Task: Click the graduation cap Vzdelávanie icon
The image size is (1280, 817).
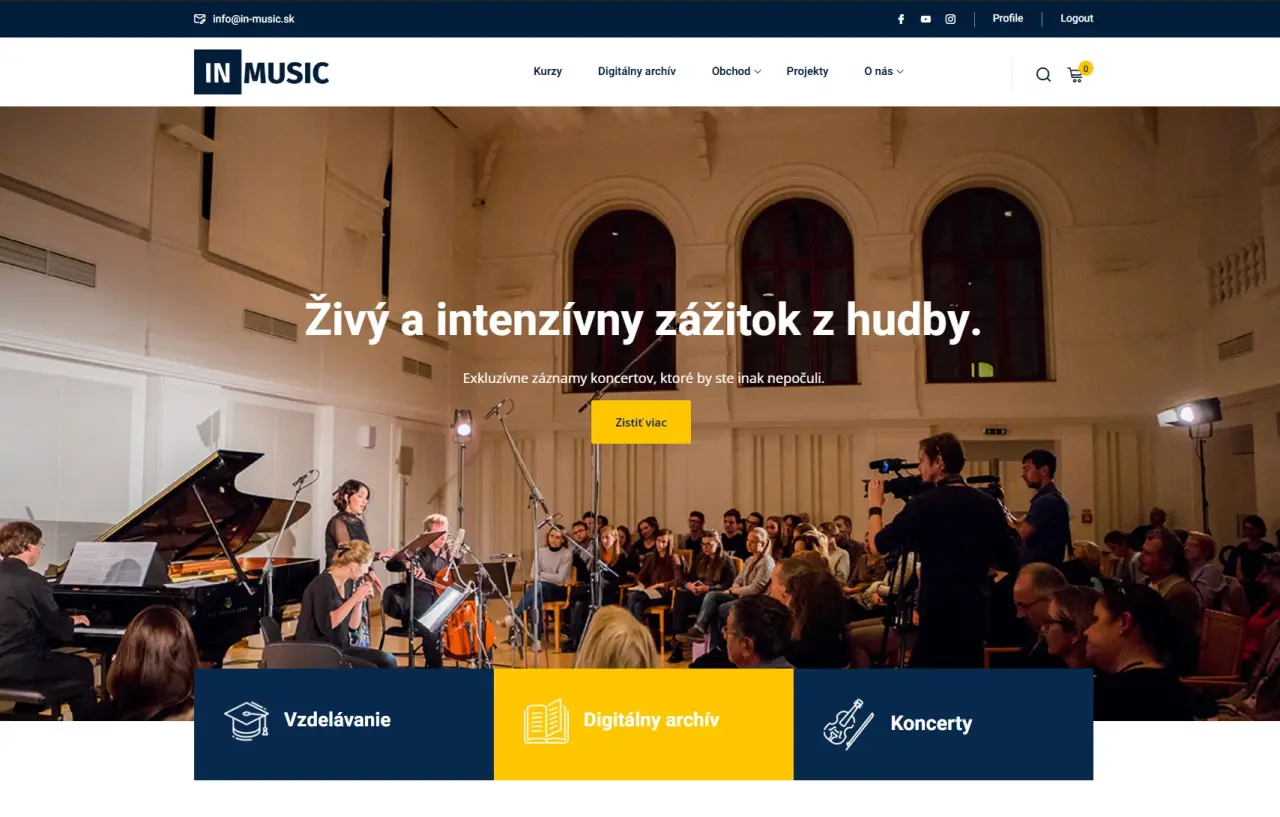Action: [246, 720]
